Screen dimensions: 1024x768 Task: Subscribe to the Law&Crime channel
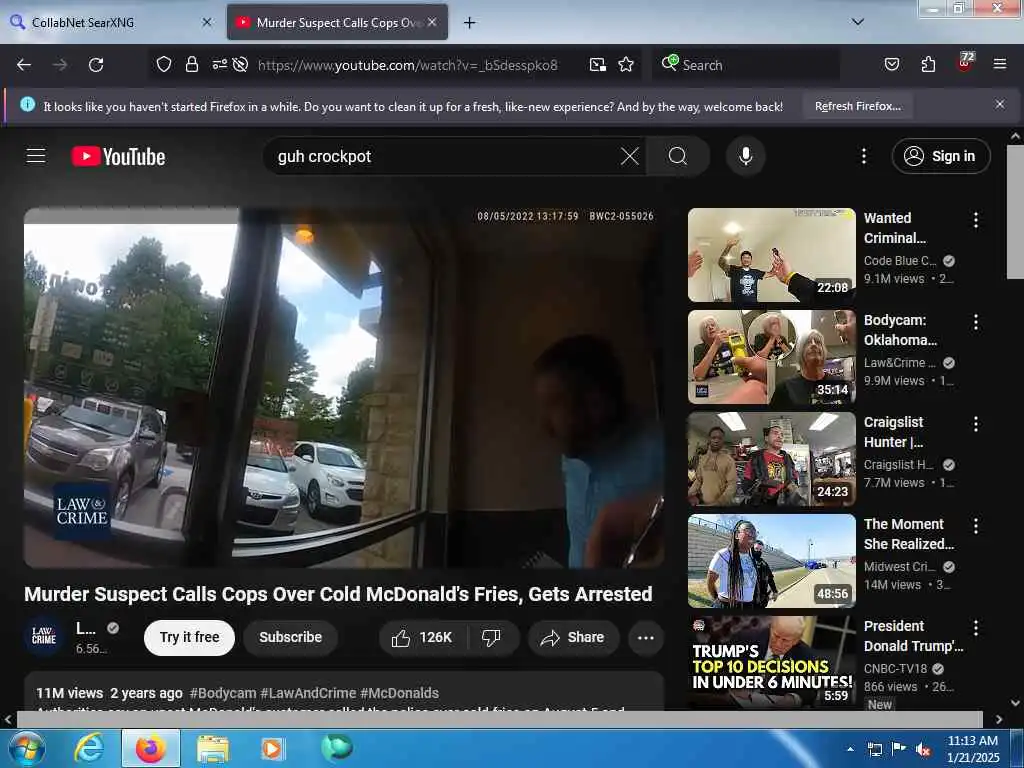(x=291, y=637)
